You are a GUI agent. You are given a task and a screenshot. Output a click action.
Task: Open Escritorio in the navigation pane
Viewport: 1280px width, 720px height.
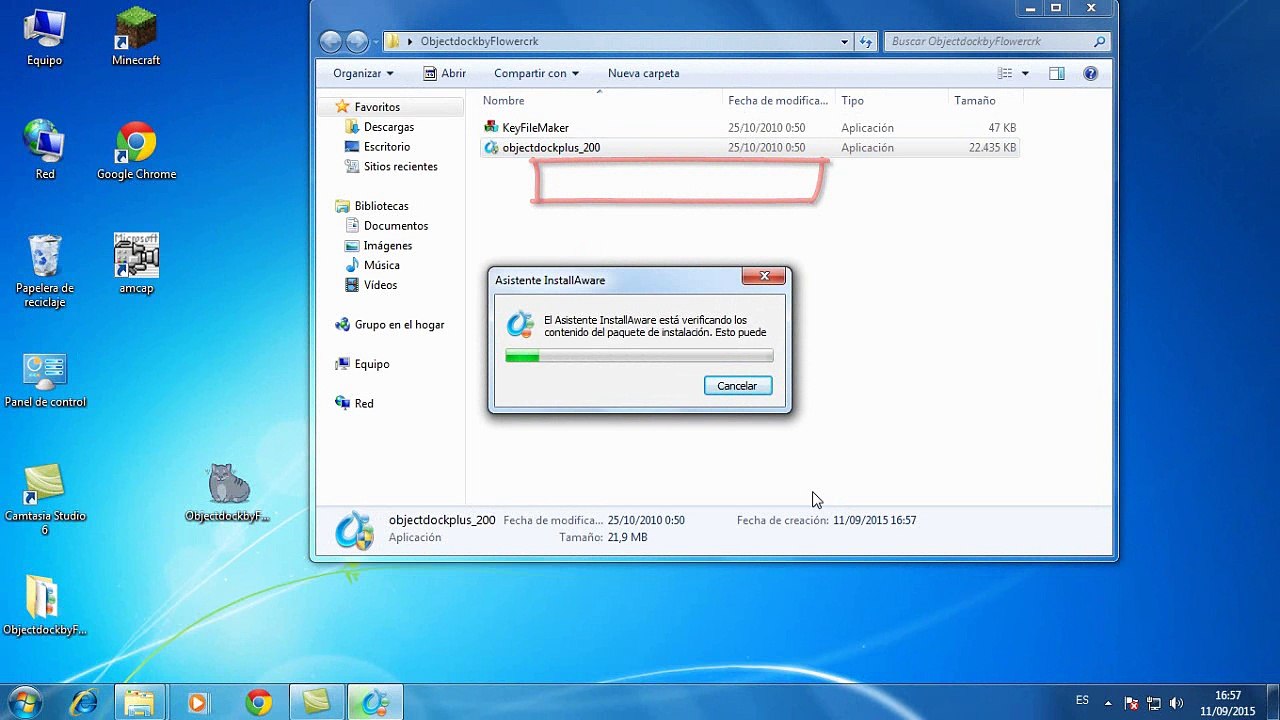tap(386, 147)
